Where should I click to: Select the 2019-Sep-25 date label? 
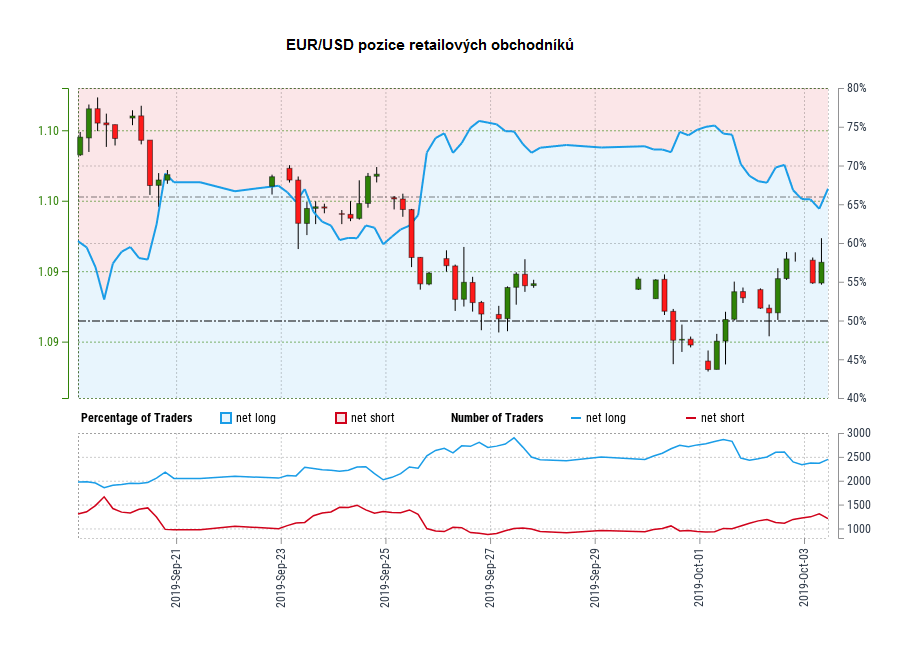click(x=385, y=578)
